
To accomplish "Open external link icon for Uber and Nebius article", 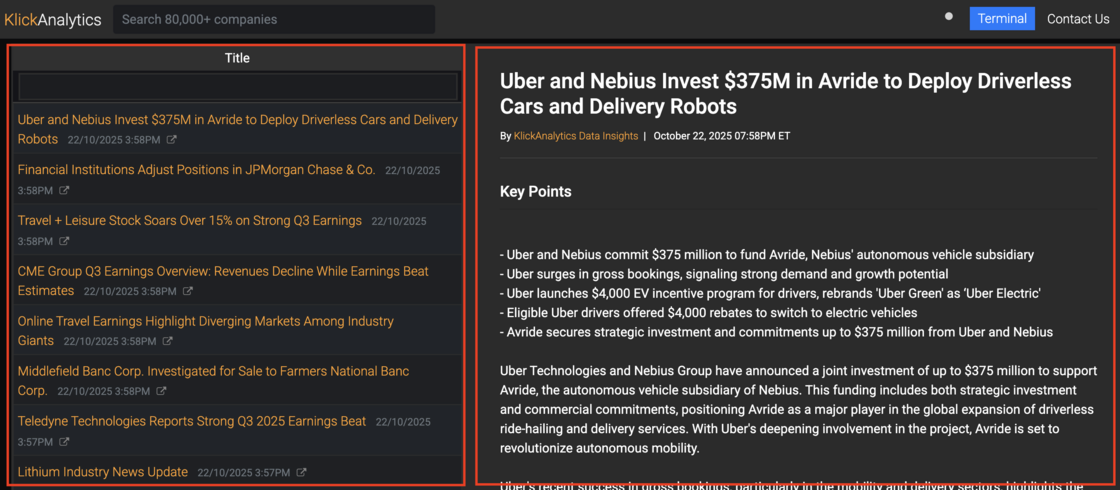I will pyautogui.click(x=171, y=140).
